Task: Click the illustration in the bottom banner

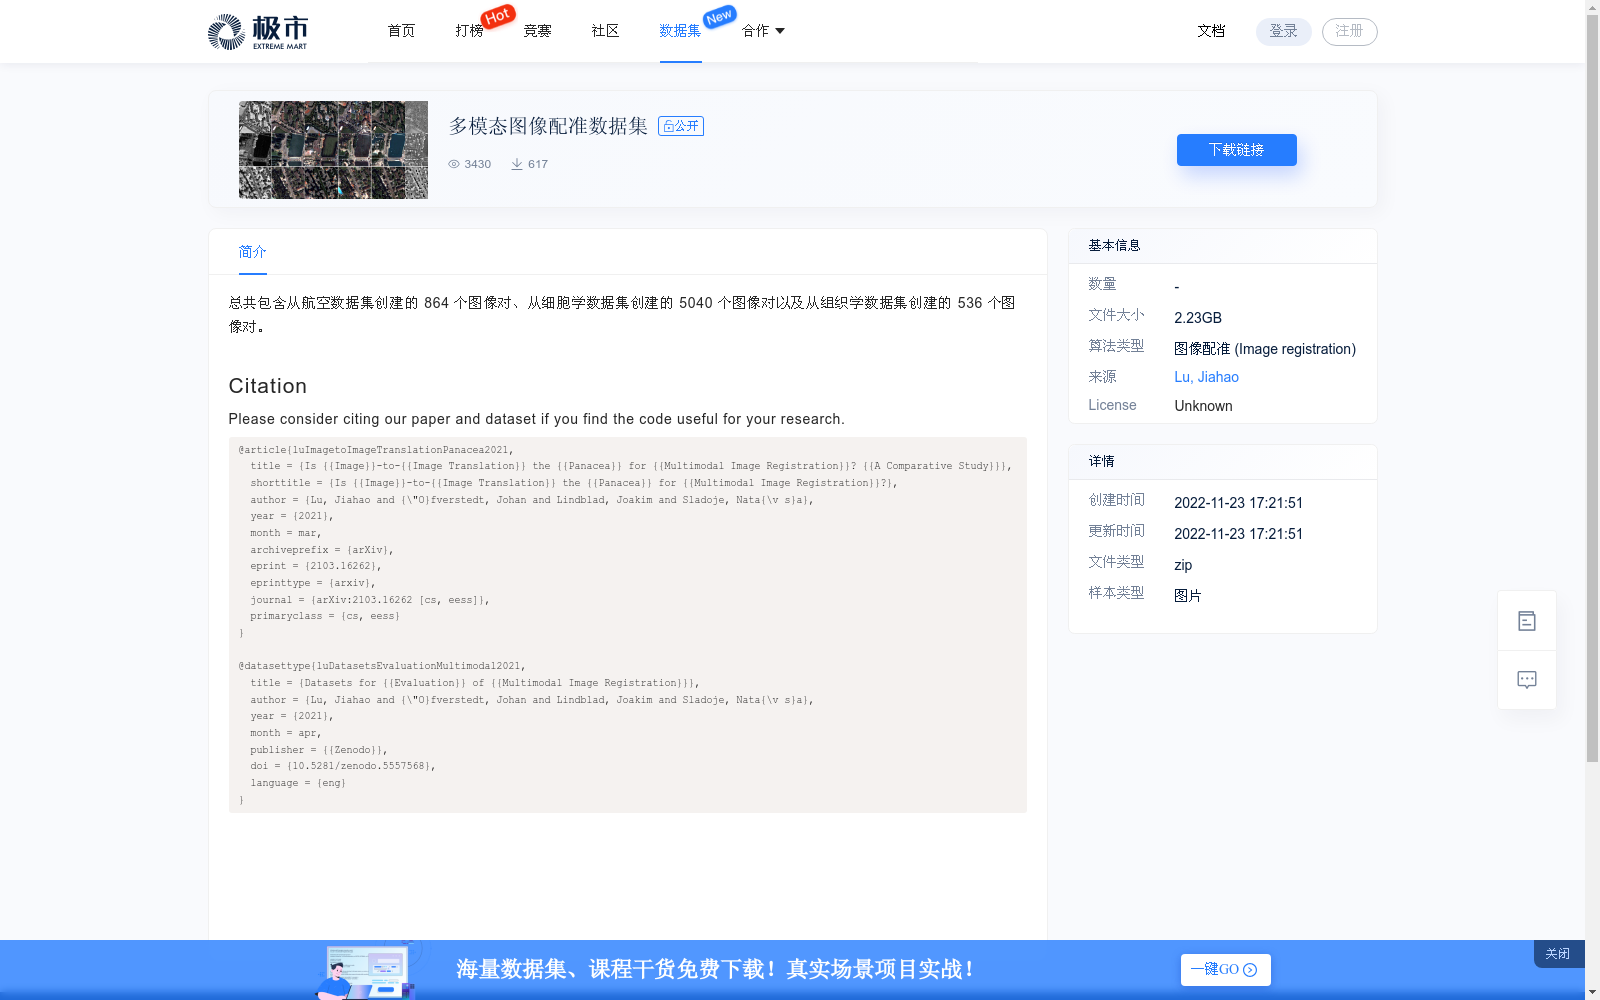Action: coord(367,970)
